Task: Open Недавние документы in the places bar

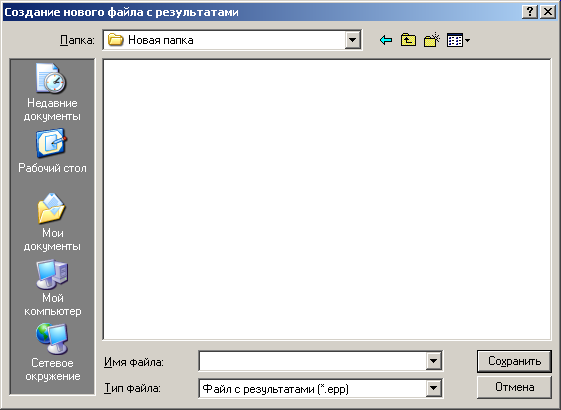Action: (52, 92)
